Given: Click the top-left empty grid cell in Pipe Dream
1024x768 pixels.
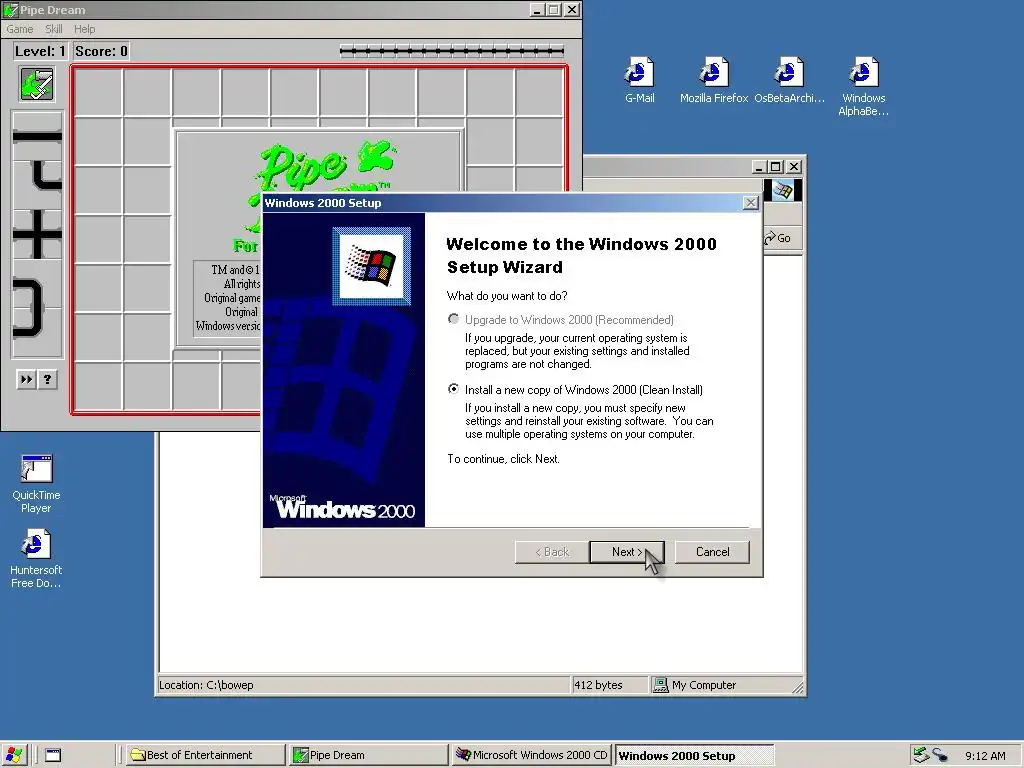Looking at the screenshot, I should pyautogui.click(x=99, y=93).
